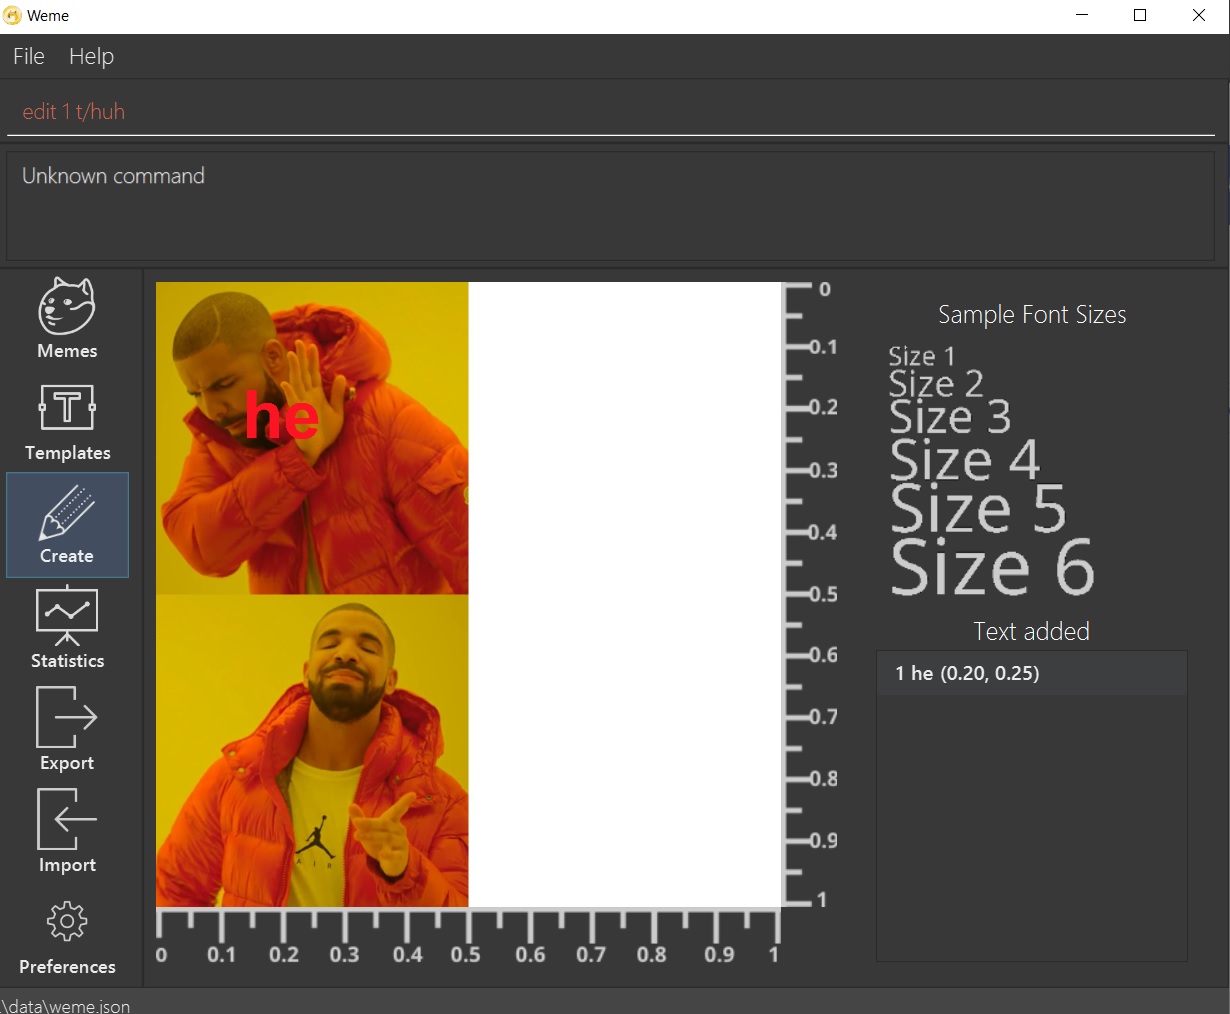1230x1014 pixels.
Task: Click the command input field
Action: coord(611,112)
